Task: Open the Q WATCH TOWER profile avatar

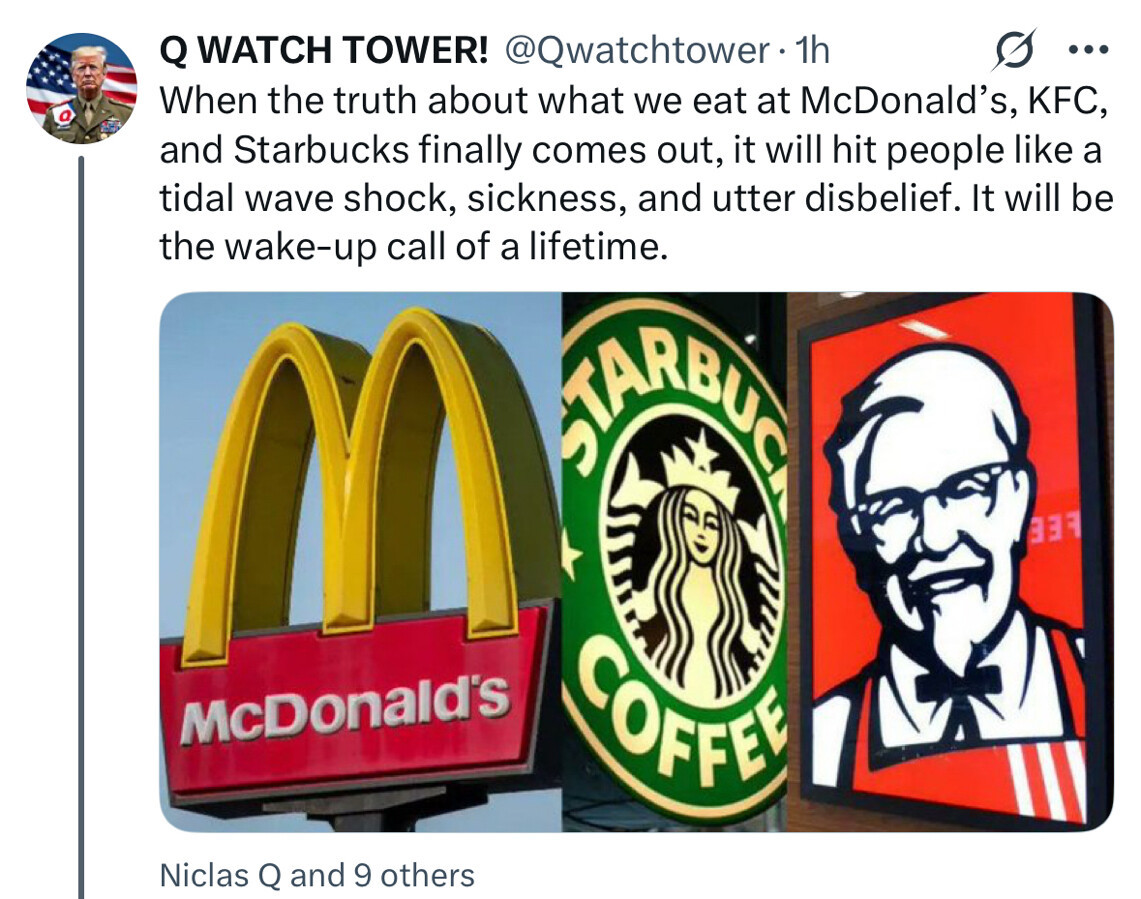Action: (x=82, y=87)
